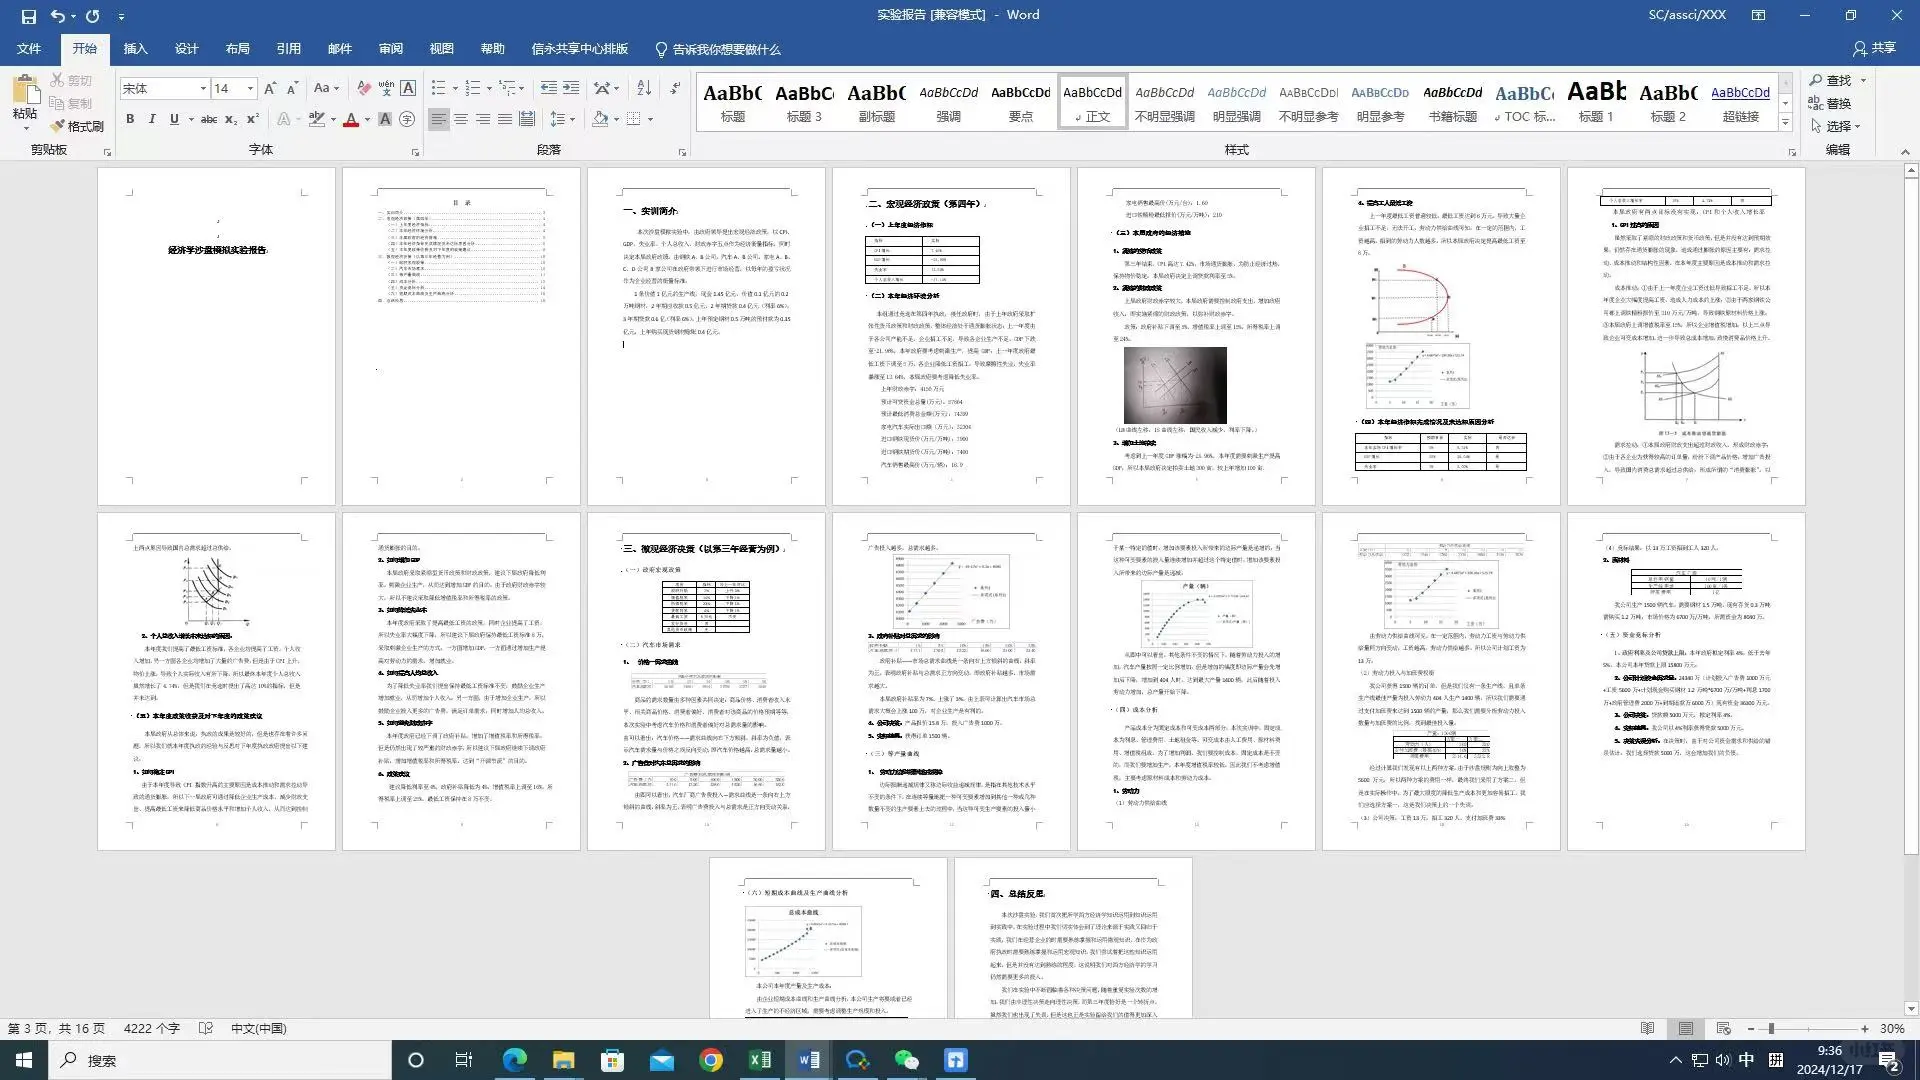Switch to Web Layout view
Viewport: 1920px width, 1080px height.
pyautogui.click(x=1723, y=1028)
